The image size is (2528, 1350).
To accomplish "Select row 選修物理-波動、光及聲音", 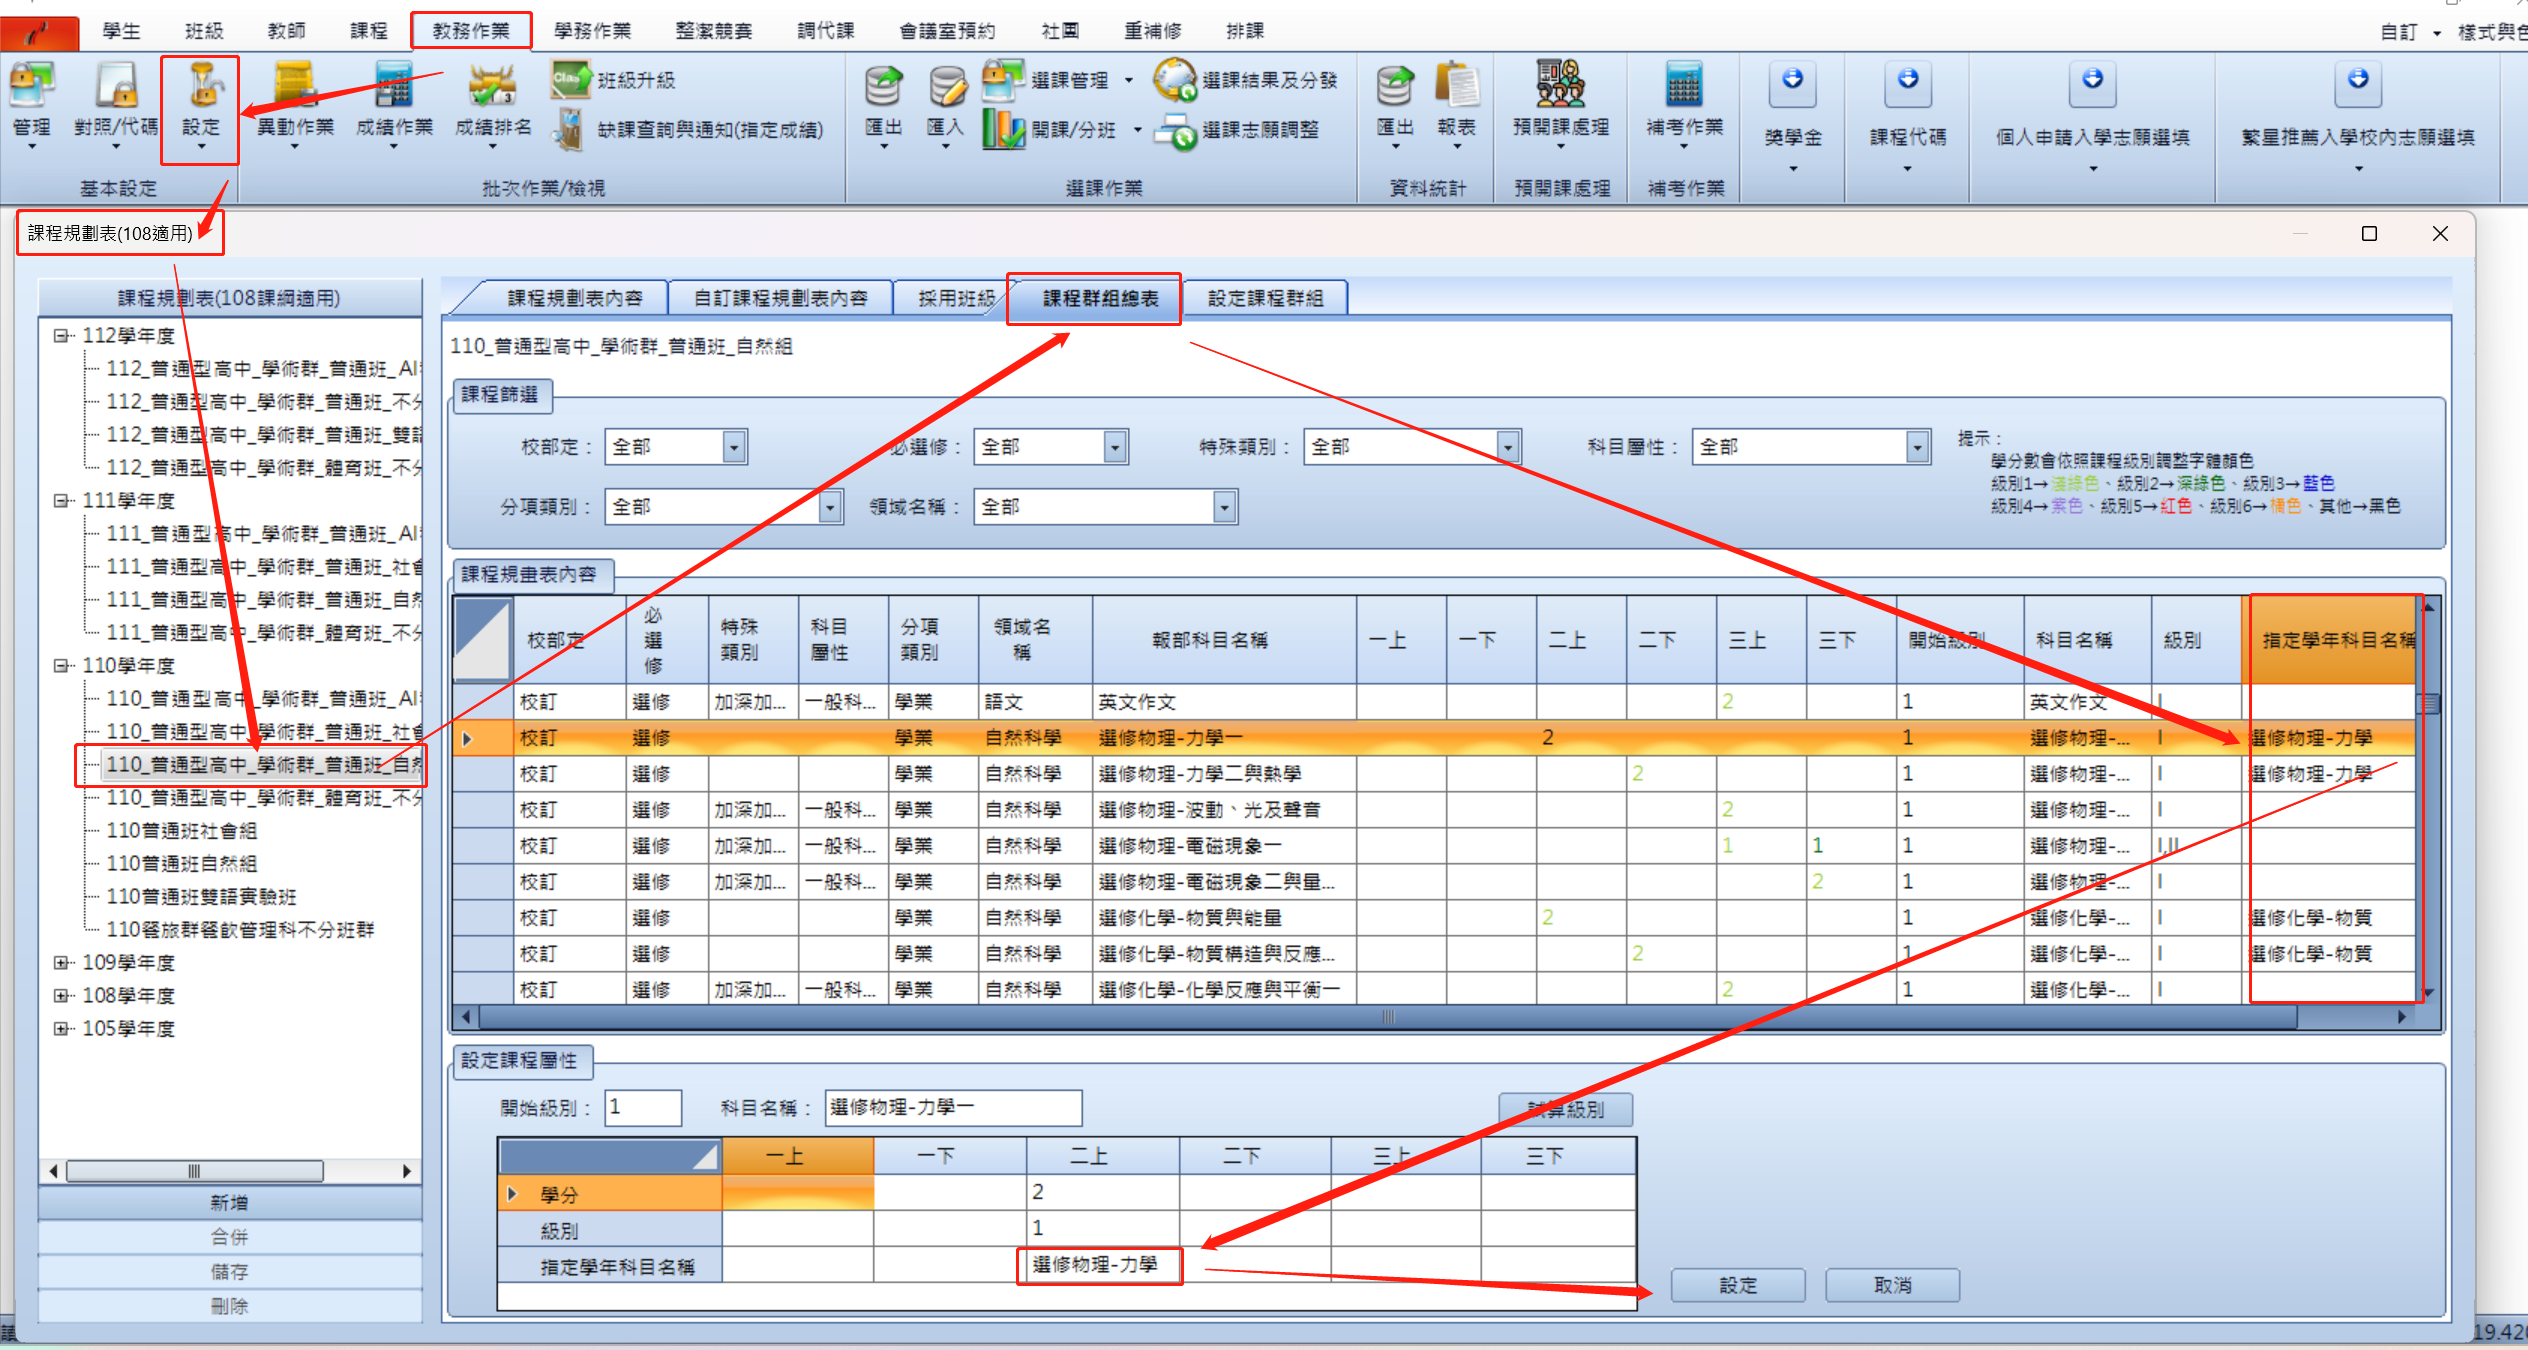I will coord(1436,810).
